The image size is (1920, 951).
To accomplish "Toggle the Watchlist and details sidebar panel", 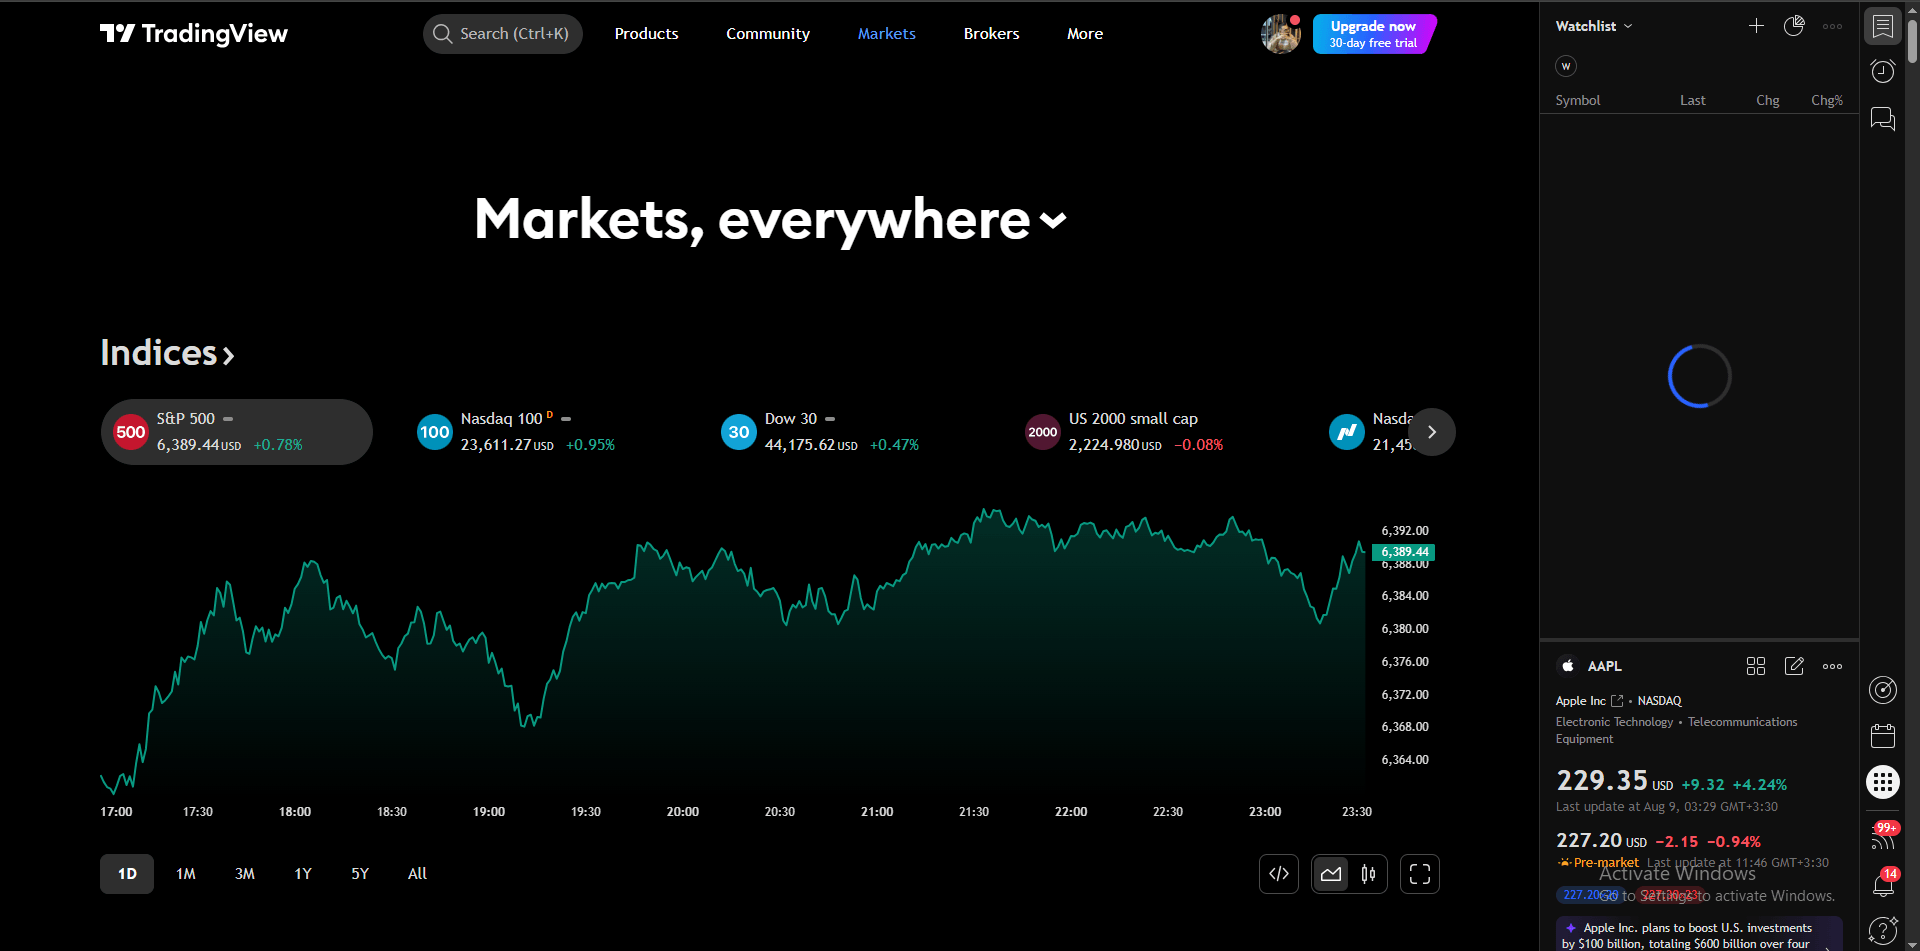I will (1883, 26).
